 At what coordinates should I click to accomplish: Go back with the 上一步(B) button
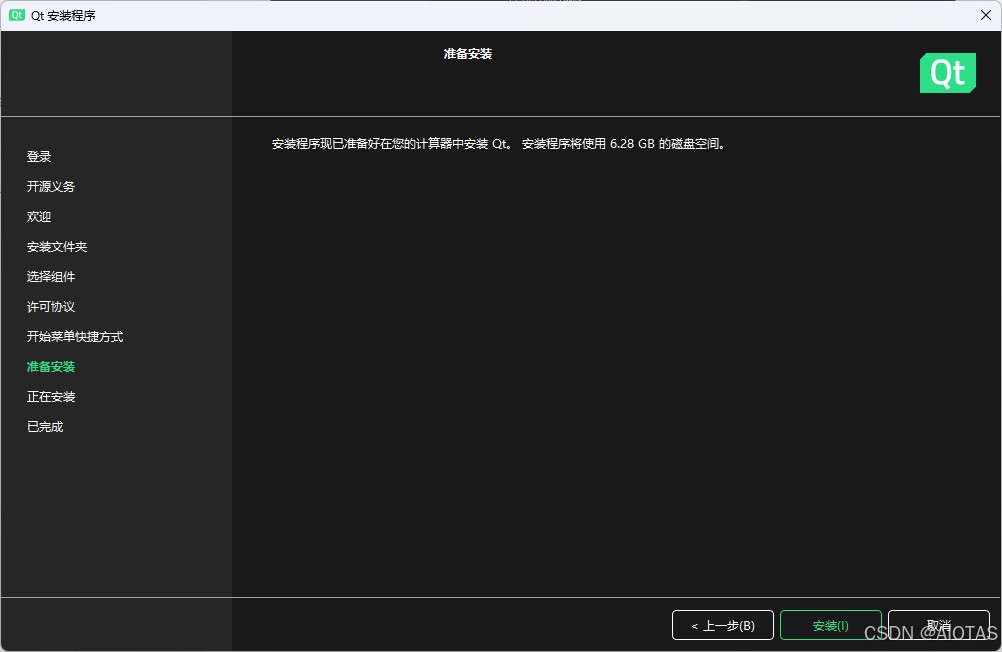[723, 625]
